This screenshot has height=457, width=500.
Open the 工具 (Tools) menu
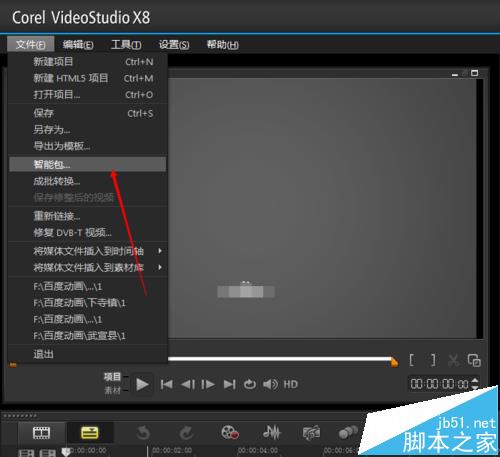click(126, 44)
